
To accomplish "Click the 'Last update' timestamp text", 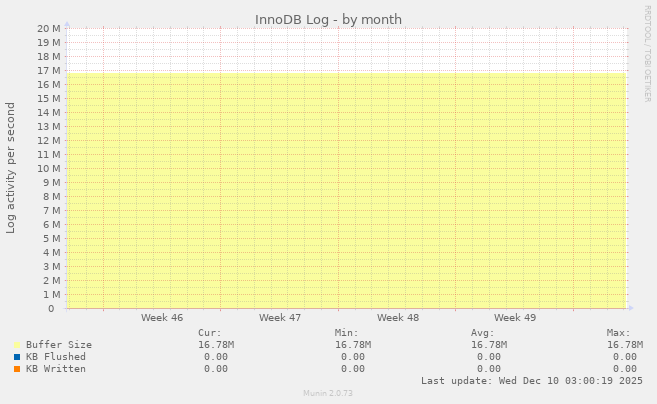I will pos(532,381).
